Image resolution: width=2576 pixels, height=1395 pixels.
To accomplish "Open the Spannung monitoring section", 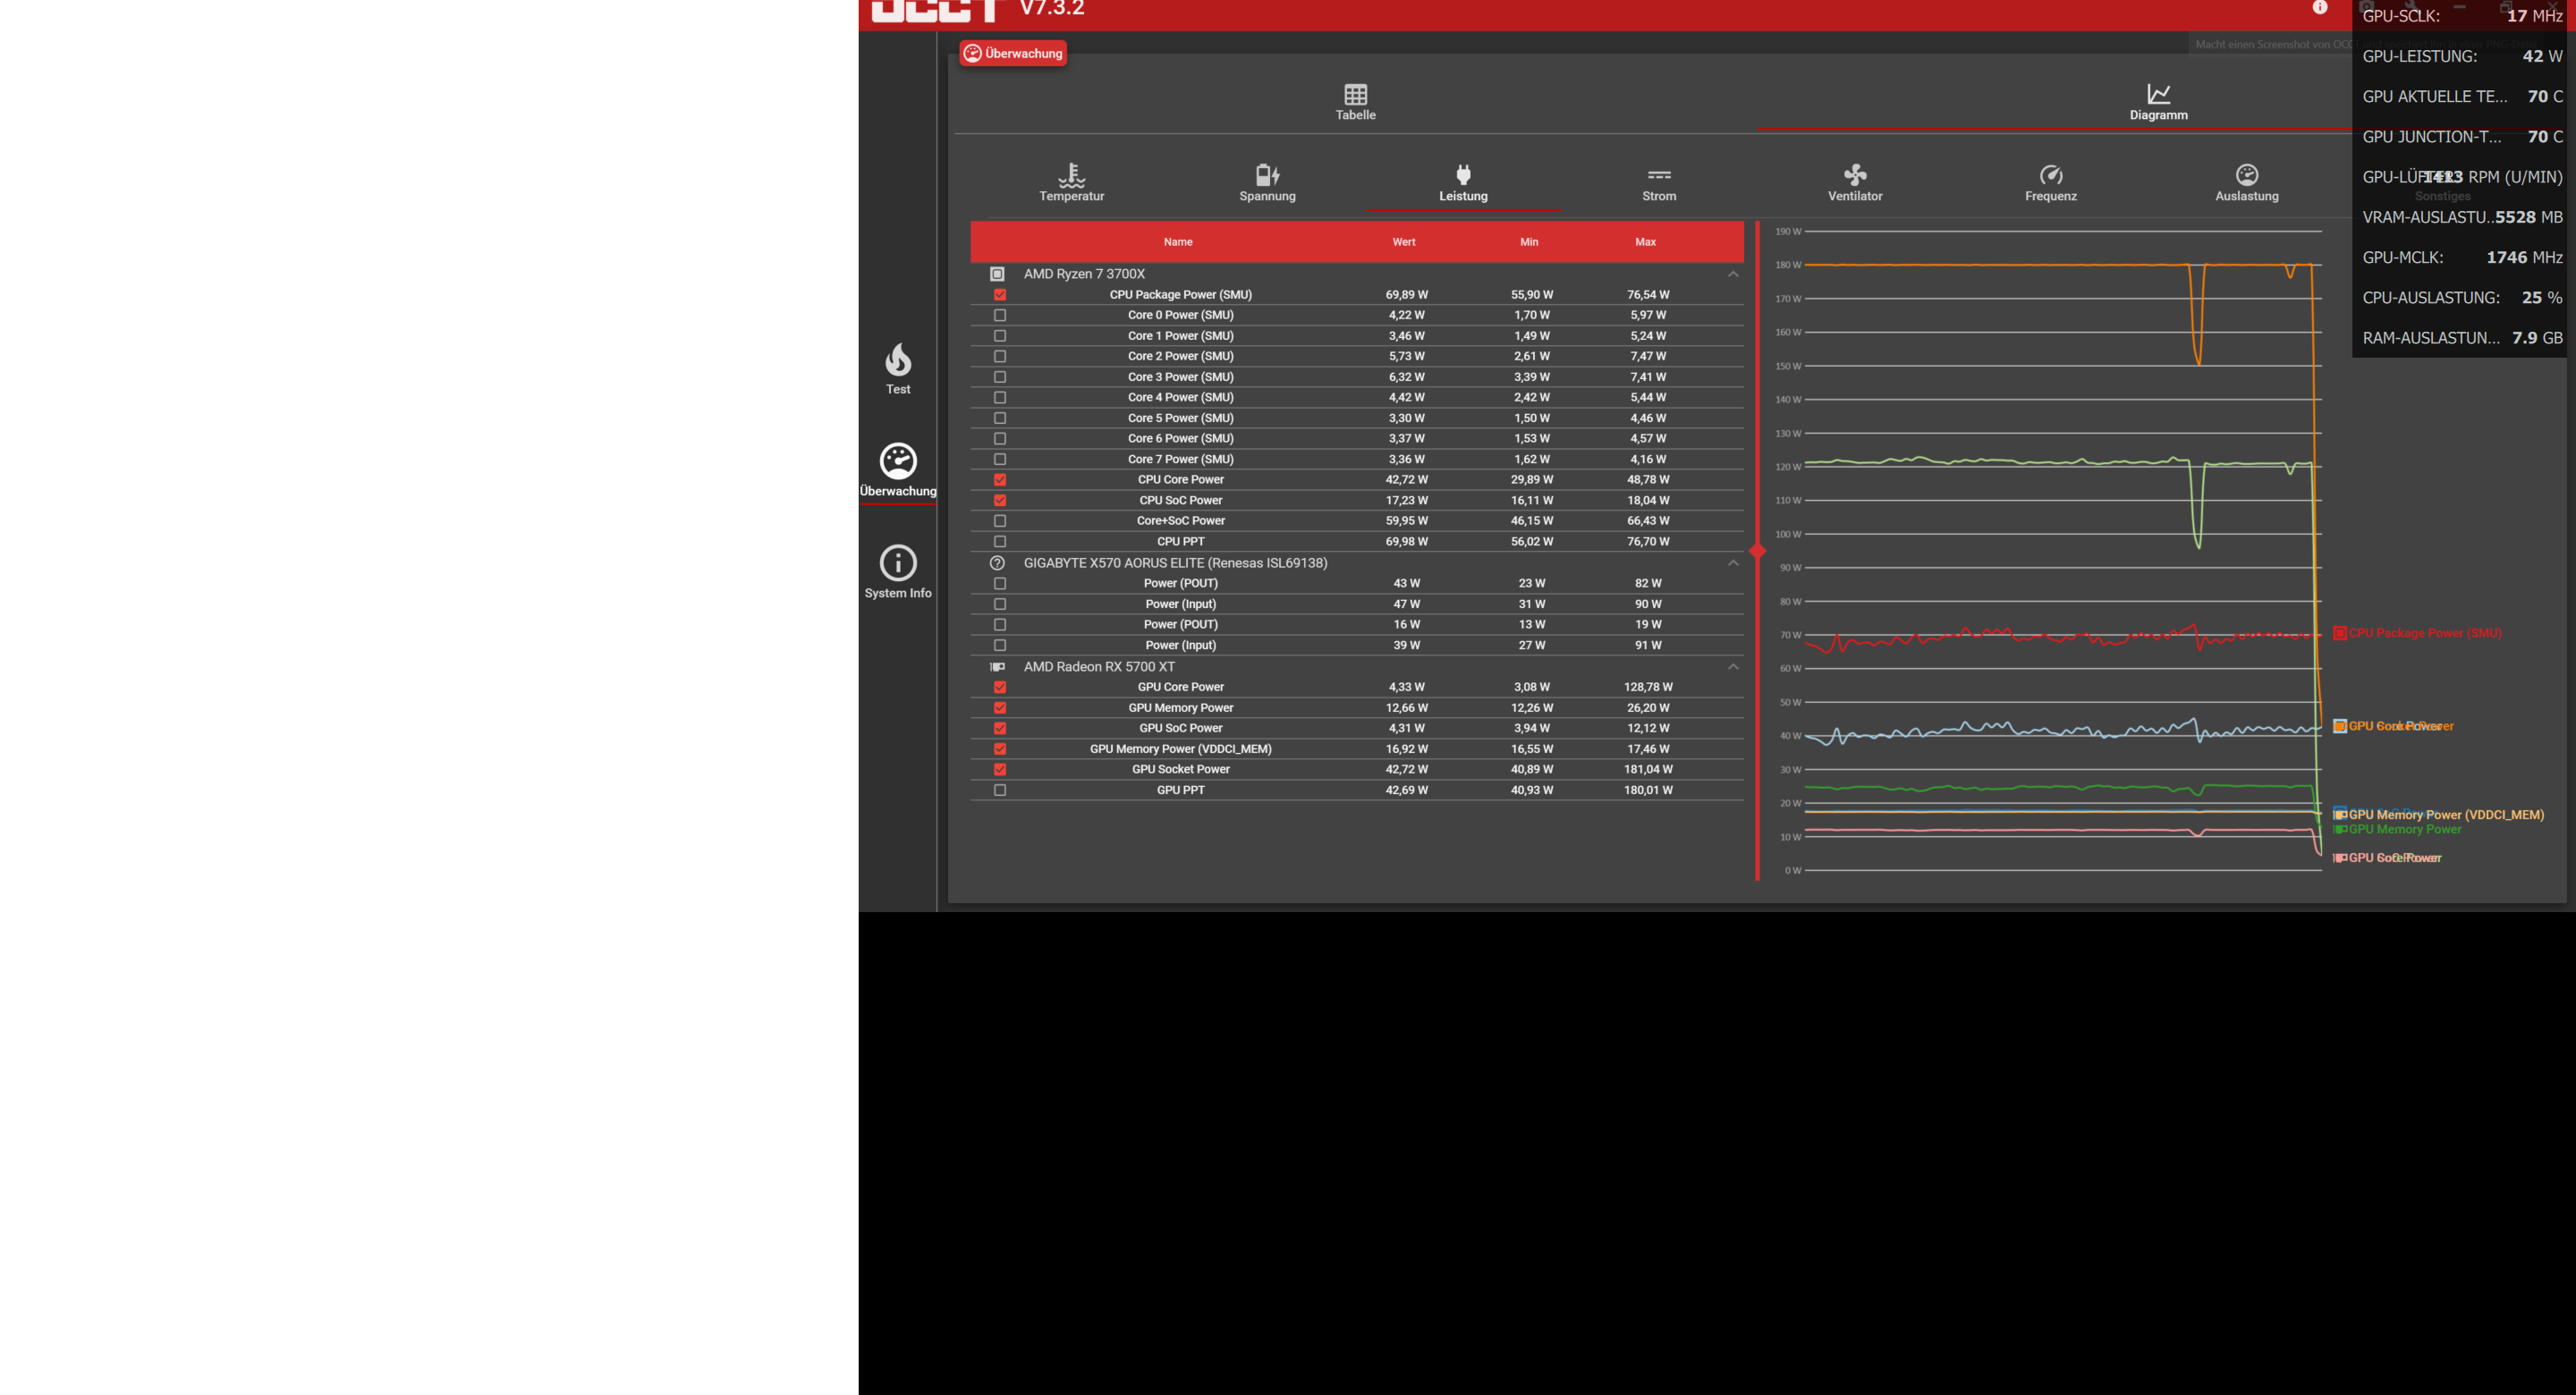I will [x=1267, y=182].
